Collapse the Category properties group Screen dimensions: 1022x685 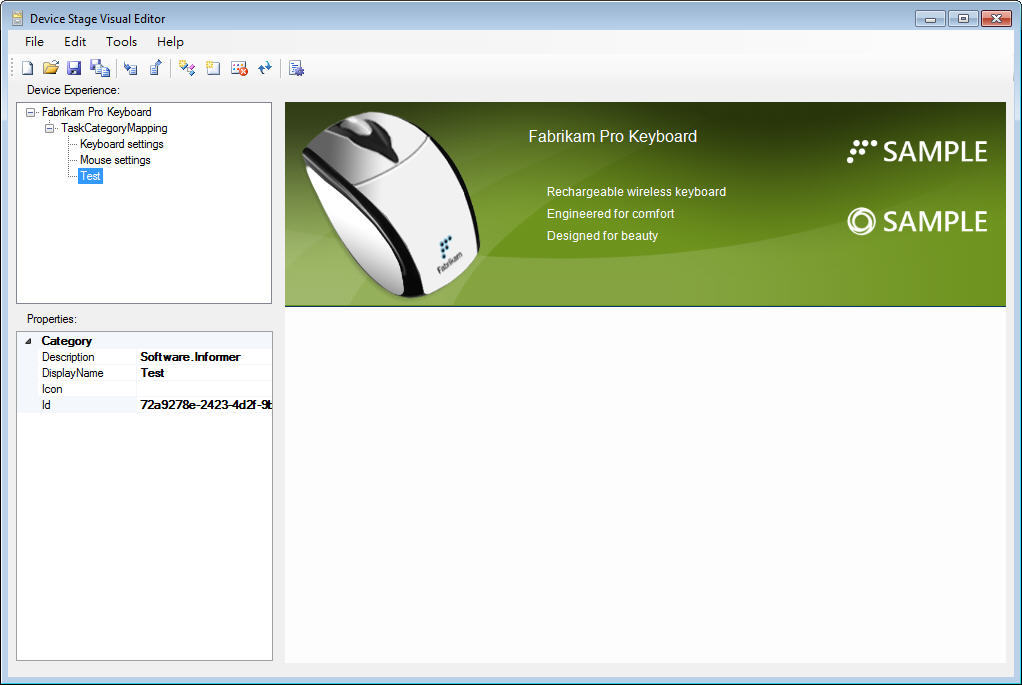click(x=28, y=341)
